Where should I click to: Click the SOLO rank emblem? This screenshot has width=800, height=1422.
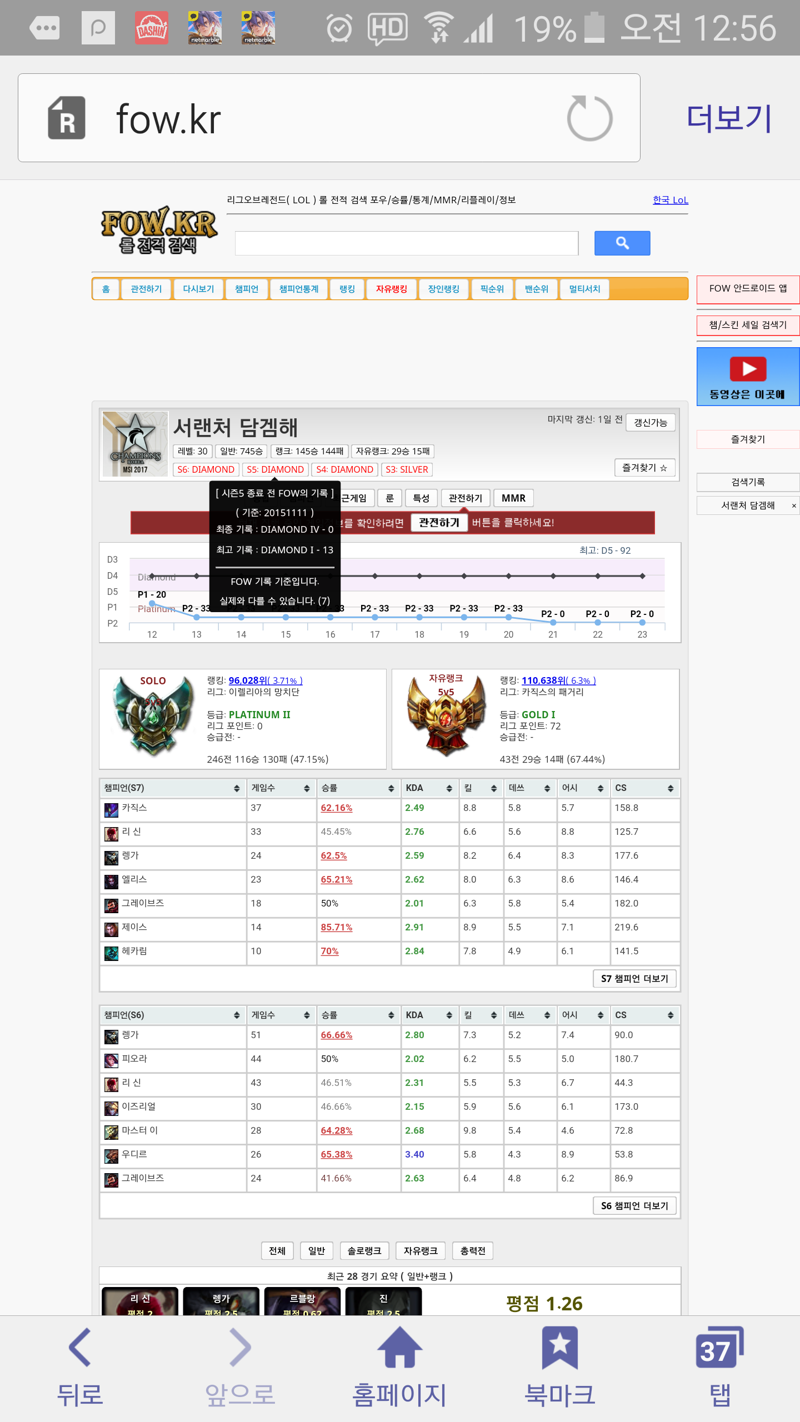pyautogui.click(x=153, y=715)
